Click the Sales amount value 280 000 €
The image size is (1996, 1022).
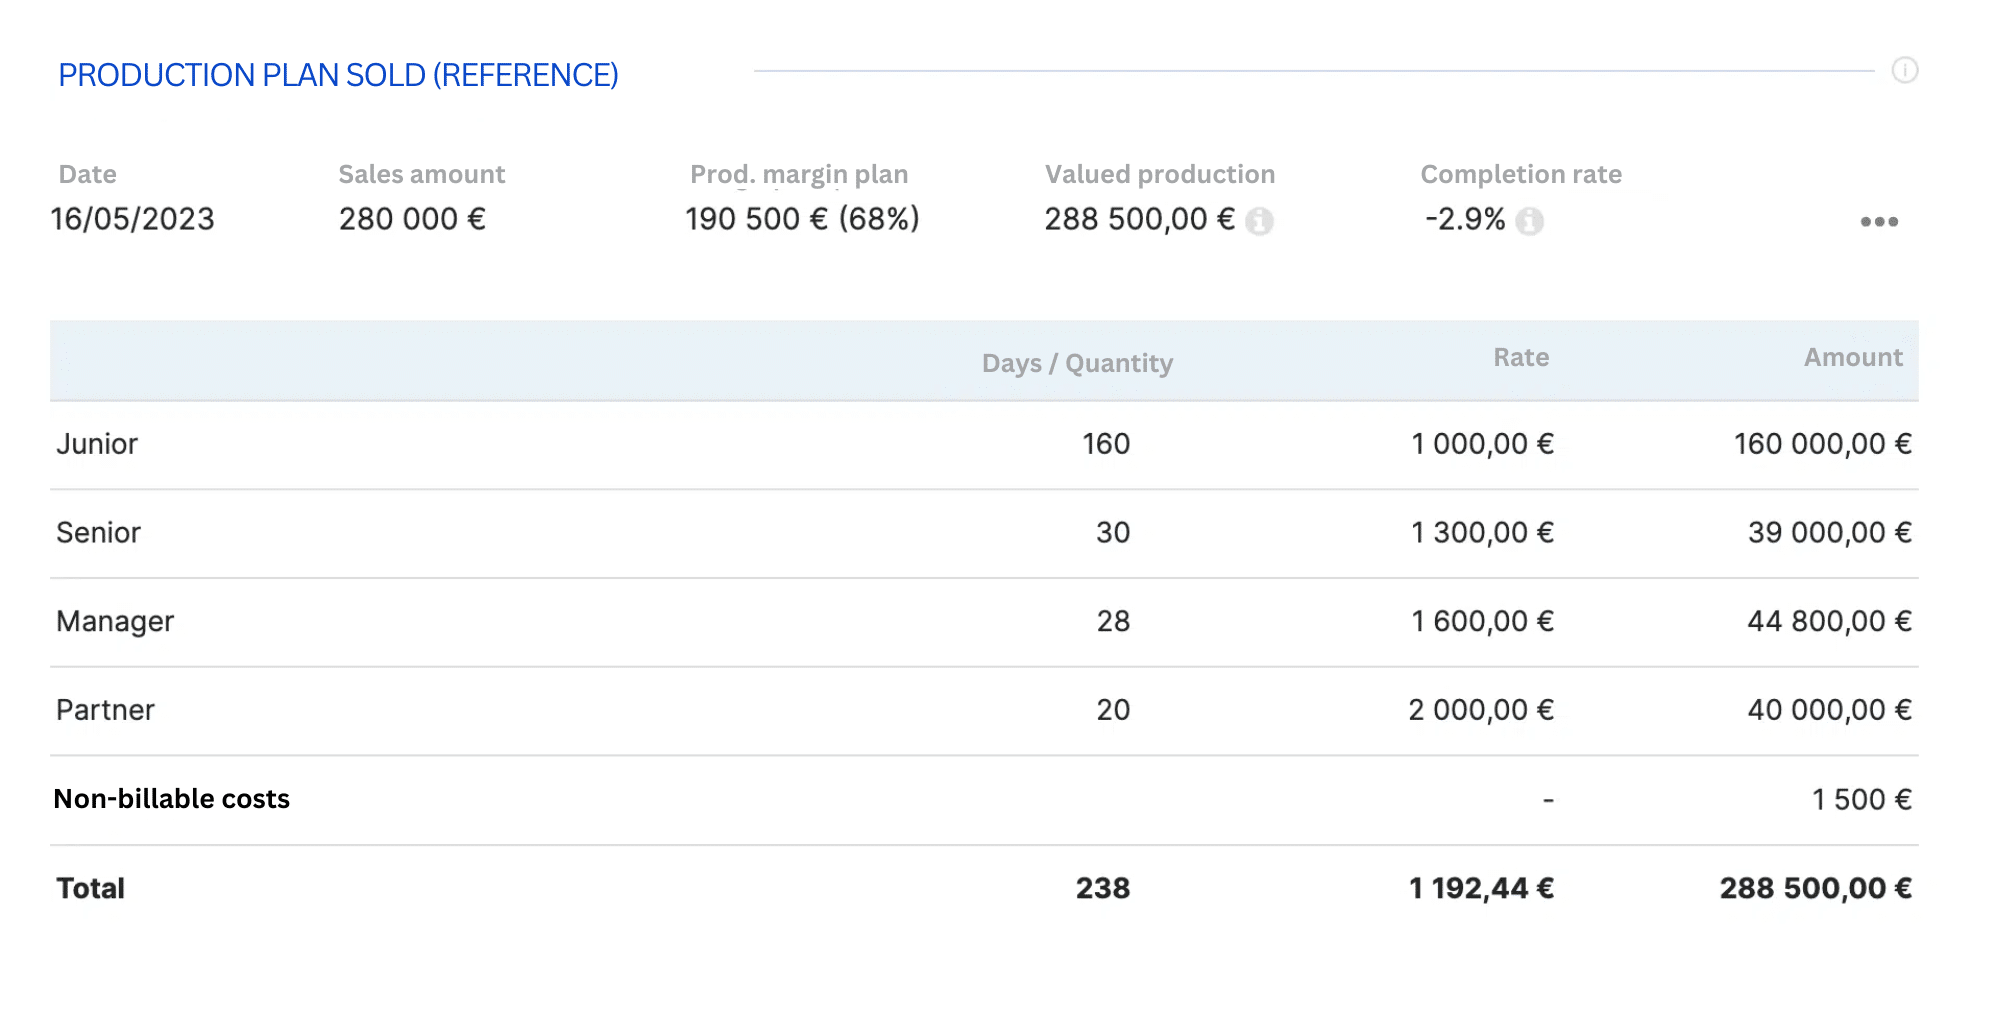(x=412, y=219)
